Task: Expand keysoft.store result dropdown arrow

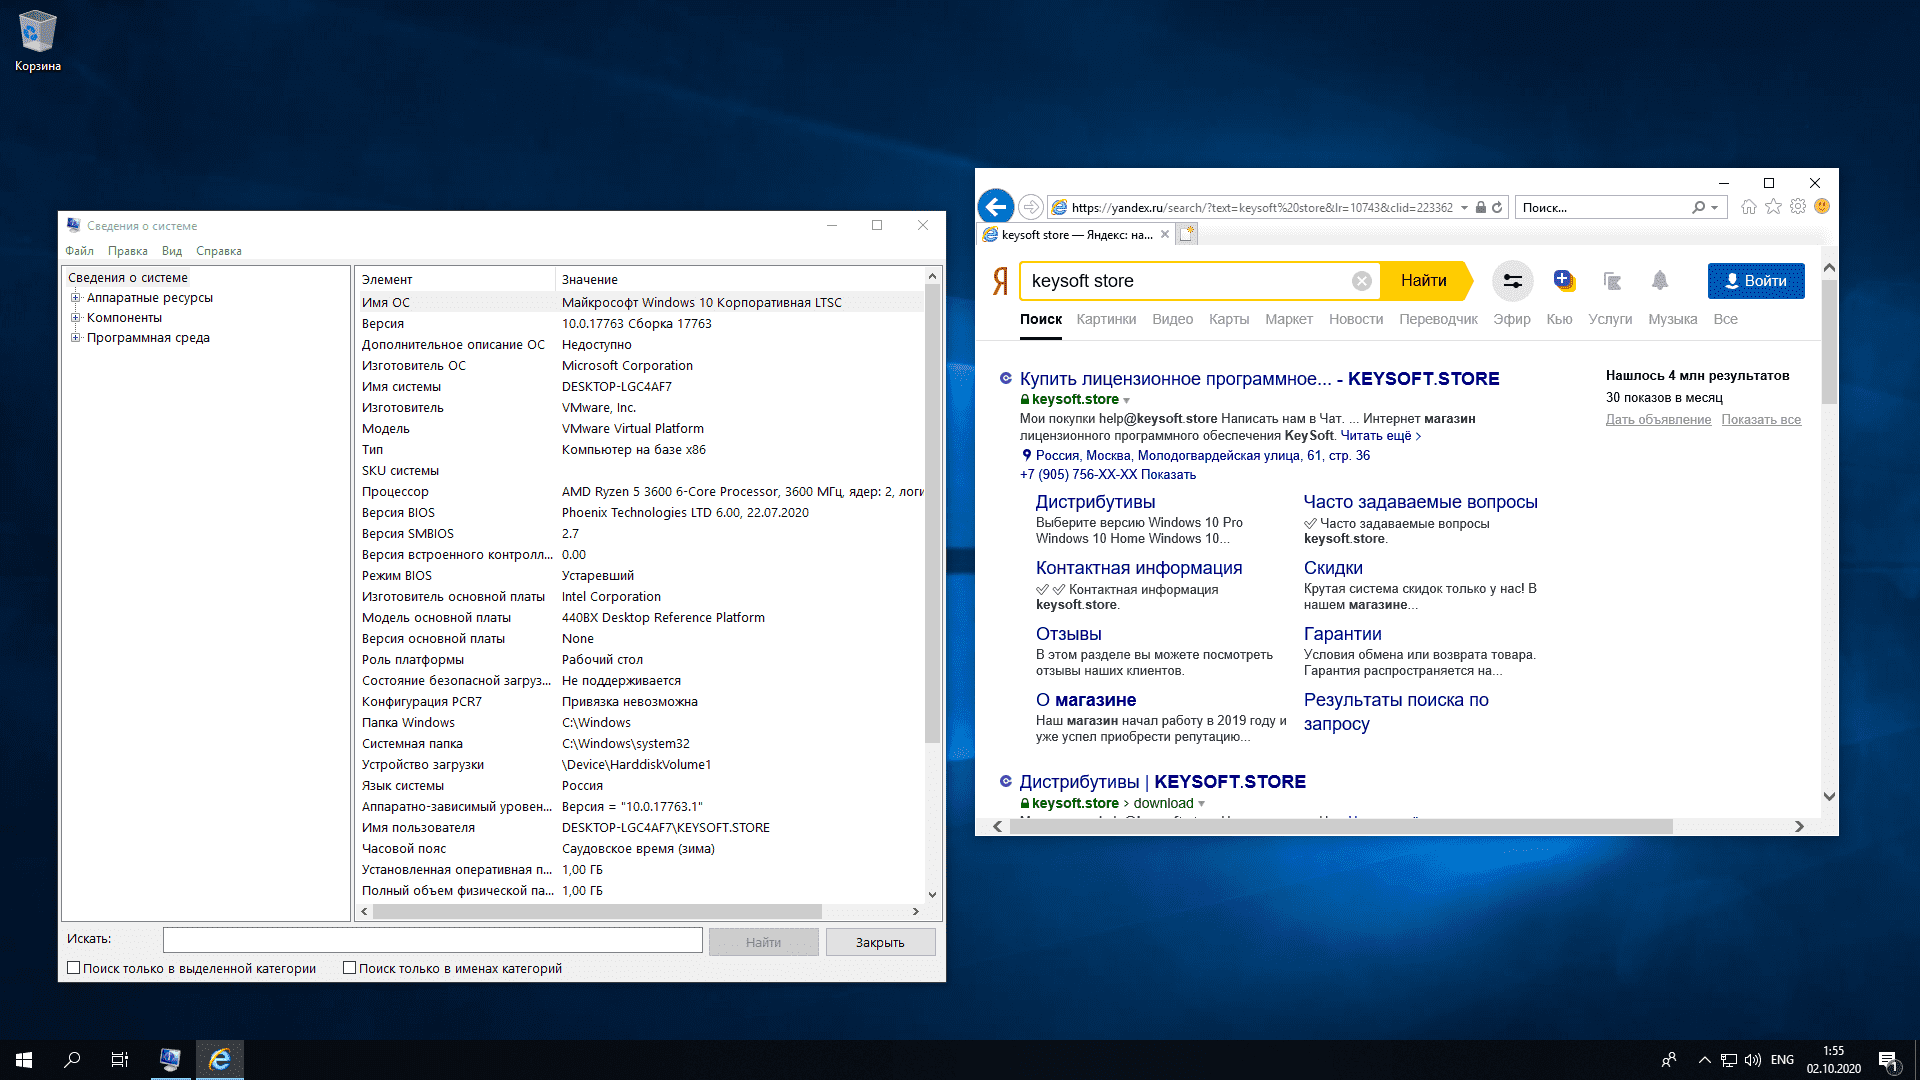Action: (1127, 400)
